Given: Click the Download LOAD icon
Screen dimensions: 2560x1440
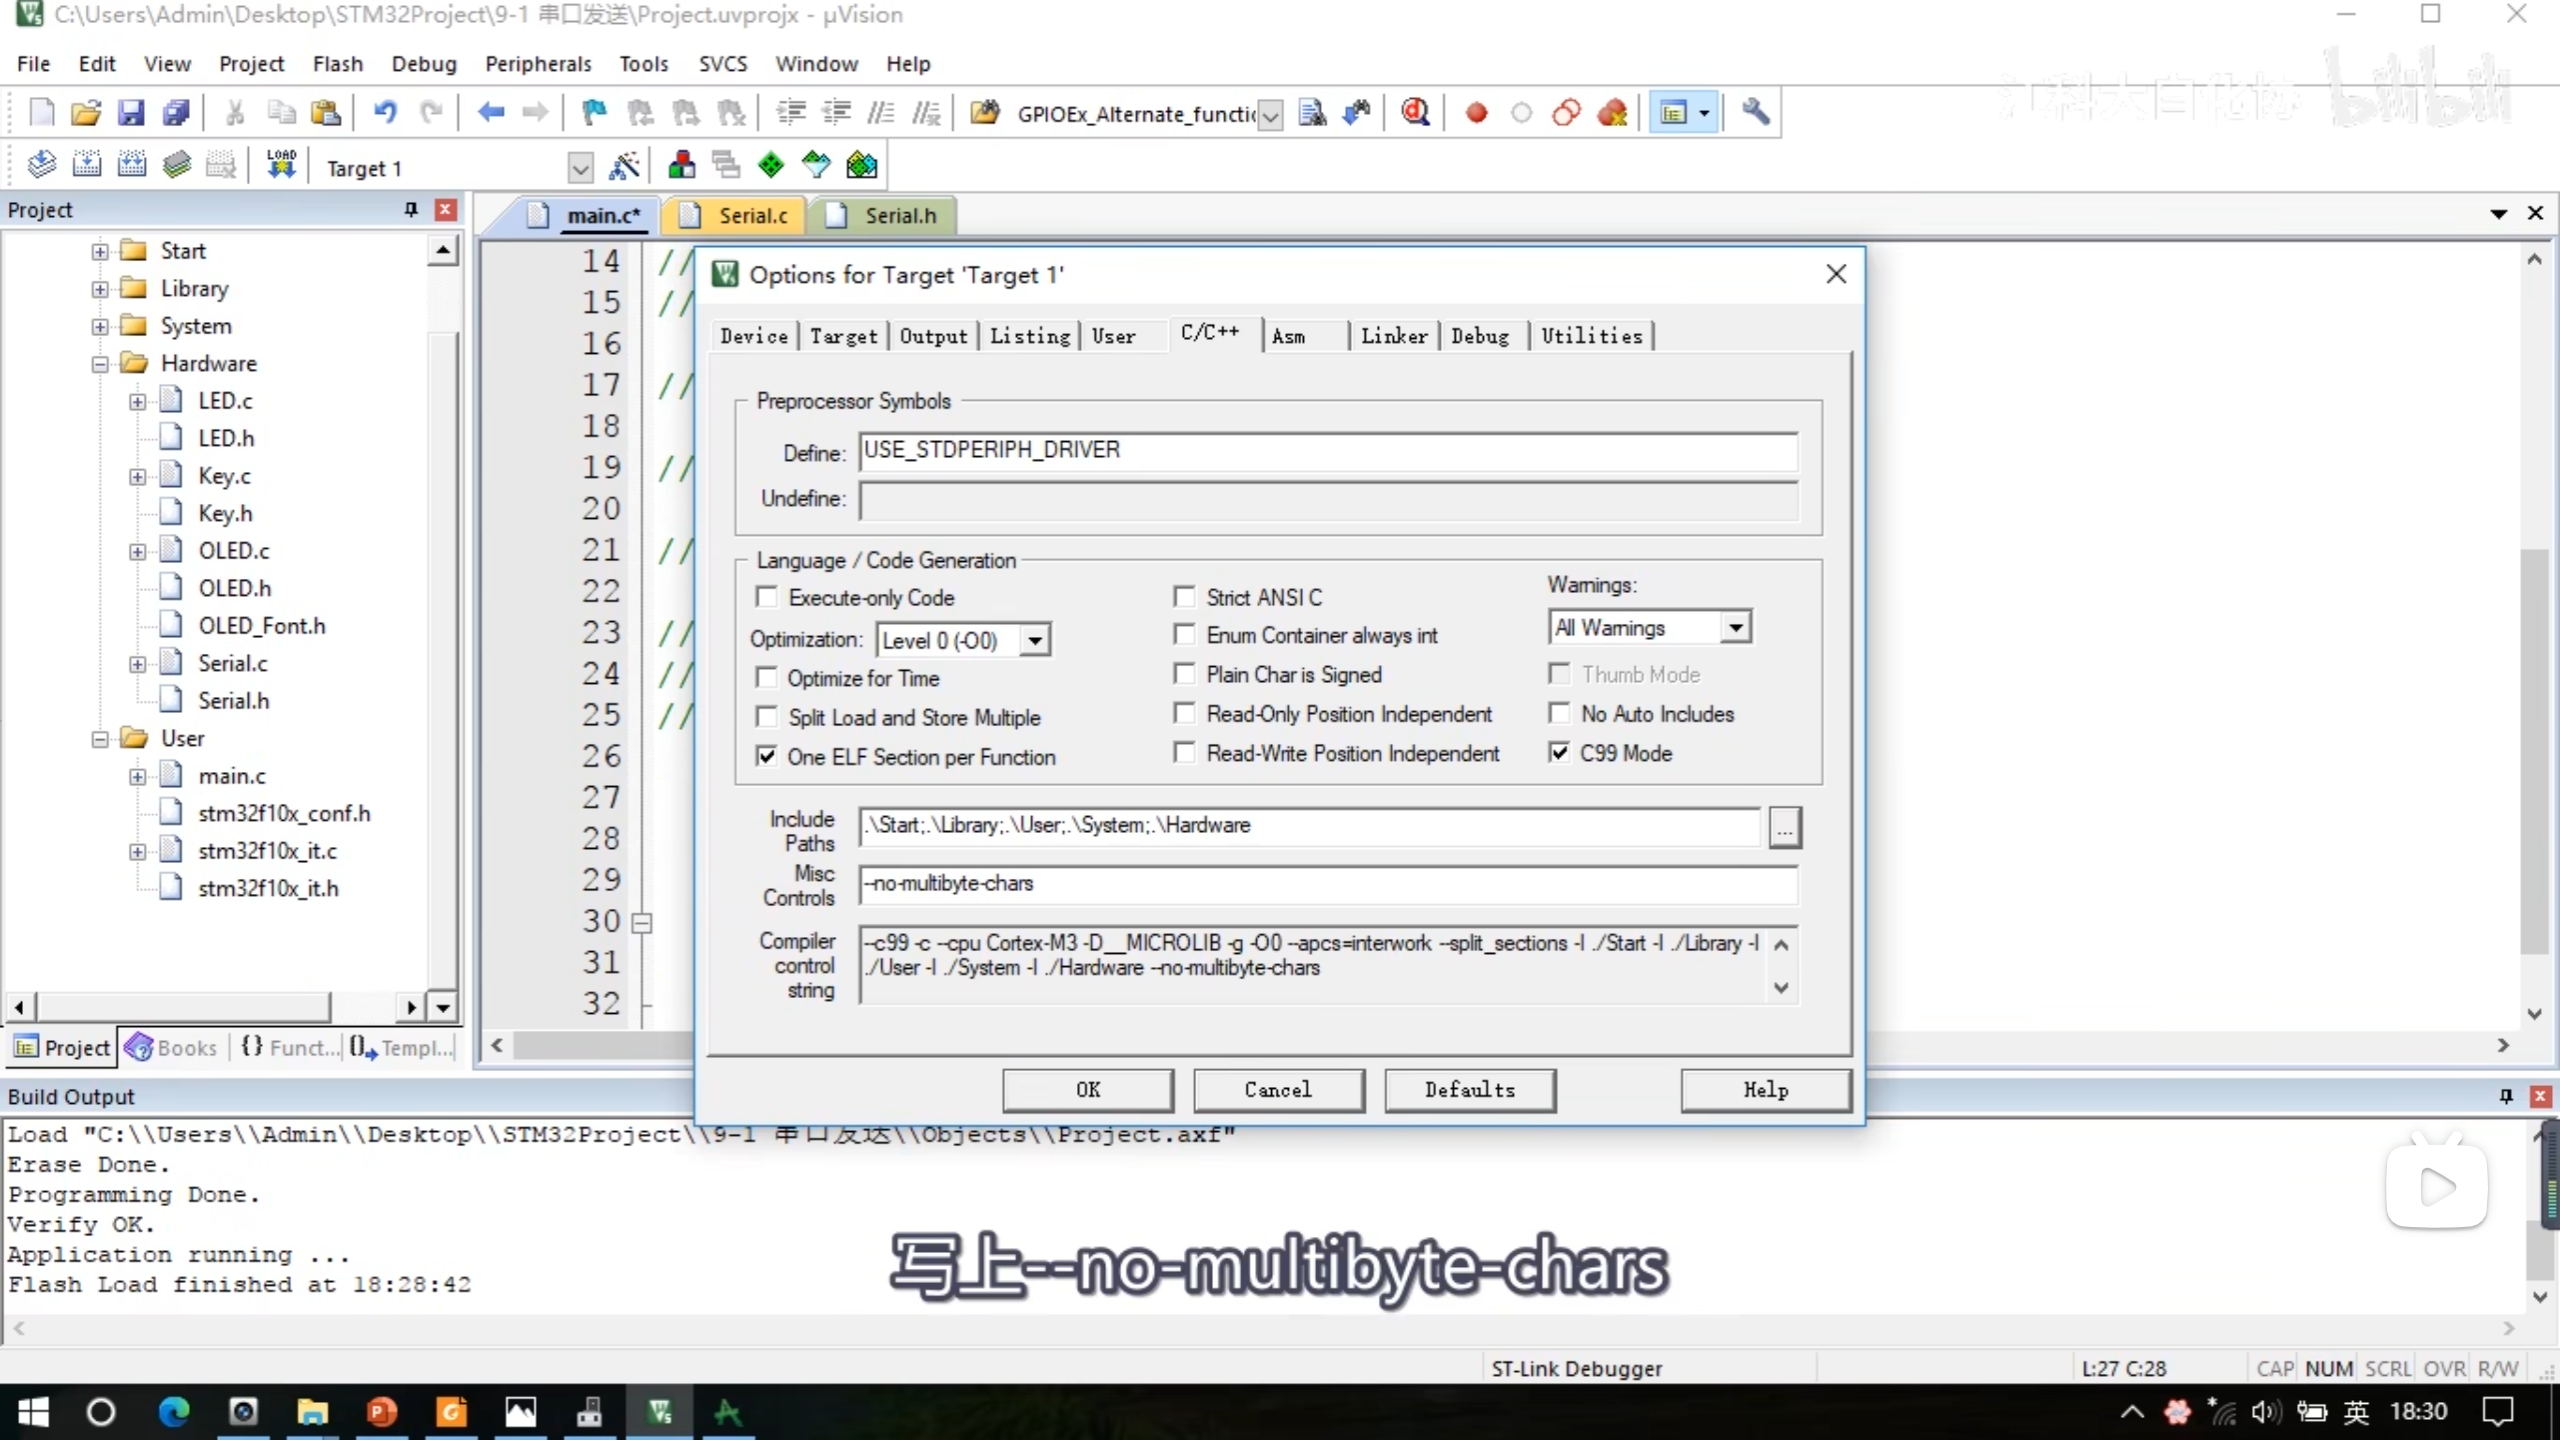Looking at the screenshot, I should [x=281, y=165].
